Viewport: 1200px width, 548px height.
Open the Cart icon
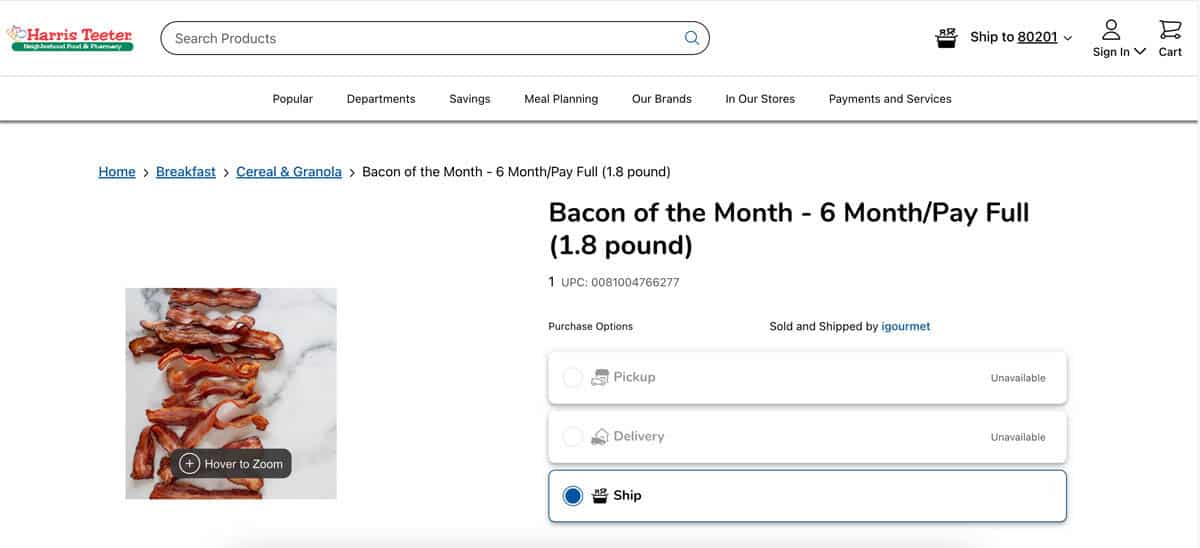click(x=1170, y=38)
